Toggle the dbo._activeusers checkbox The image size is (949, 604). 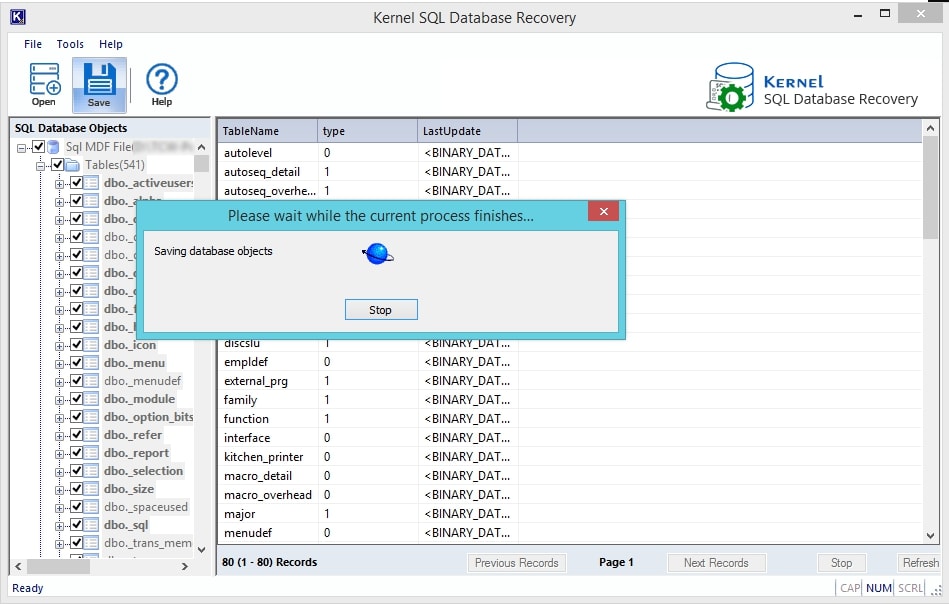pyautogui.click(x=76, y=183)
